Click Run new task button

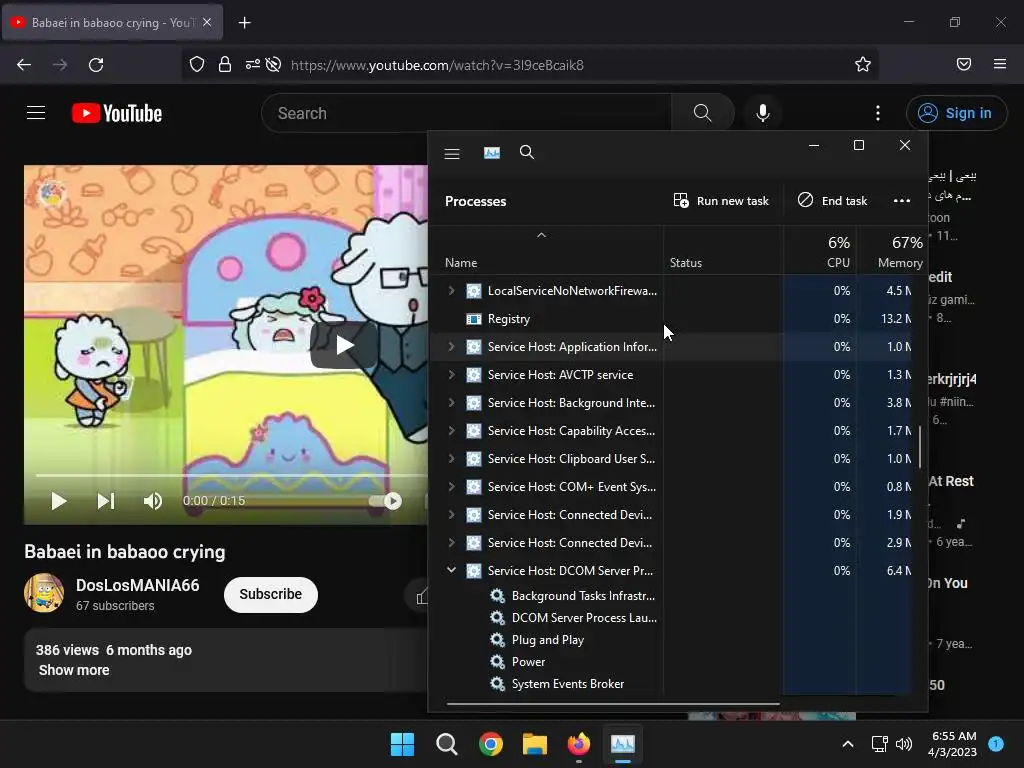pyautogui.click(x=721, y=200)
